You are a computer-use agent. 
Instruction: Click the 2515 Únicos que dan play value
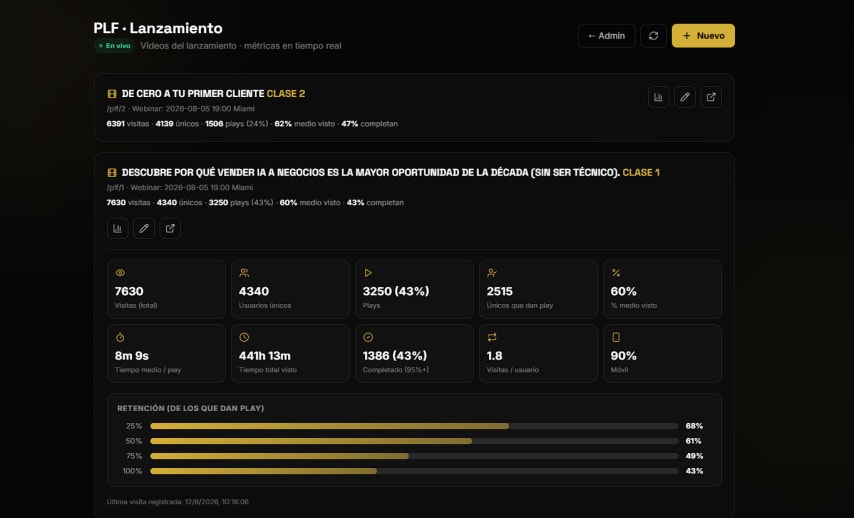499,291
